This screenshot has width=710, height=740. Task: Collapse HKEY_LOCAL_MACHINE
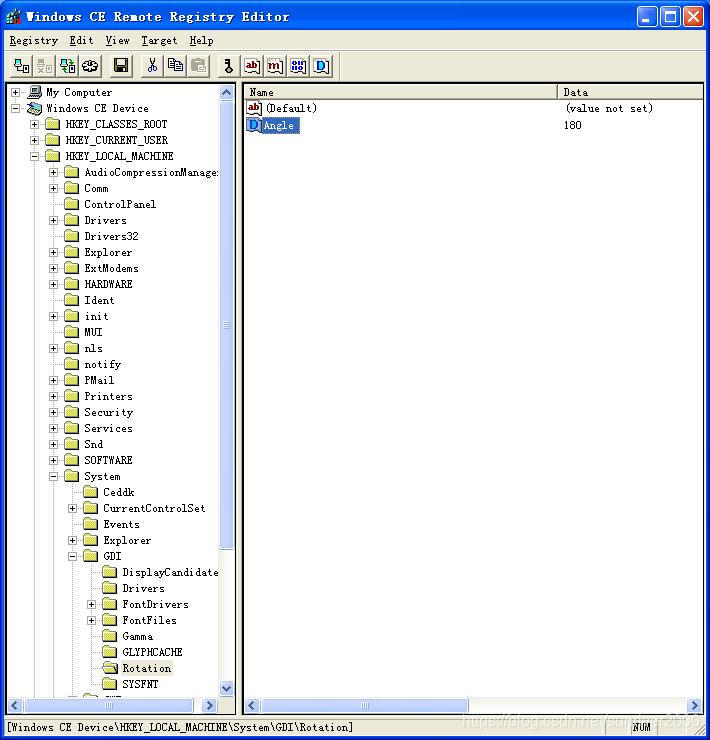click(x=34, y=156)
